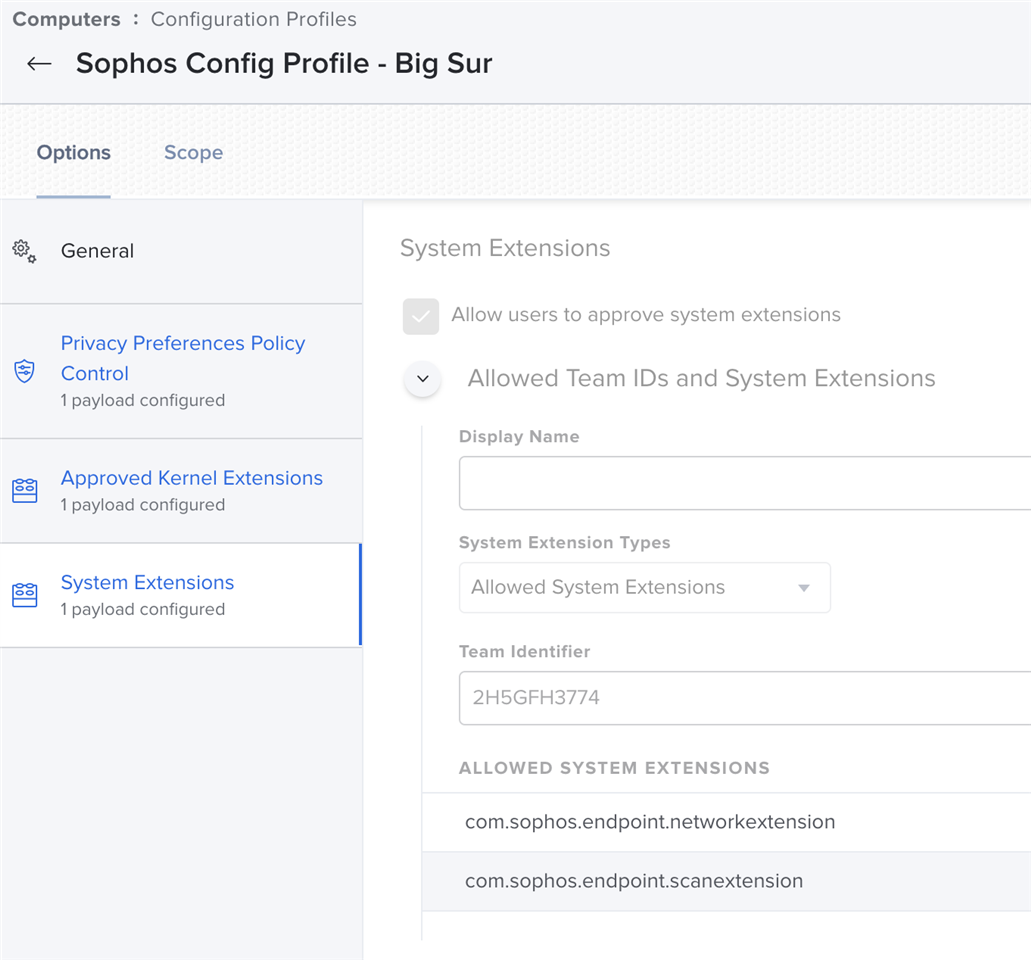Open the System Extension Types dropdown

pos(644,587)
